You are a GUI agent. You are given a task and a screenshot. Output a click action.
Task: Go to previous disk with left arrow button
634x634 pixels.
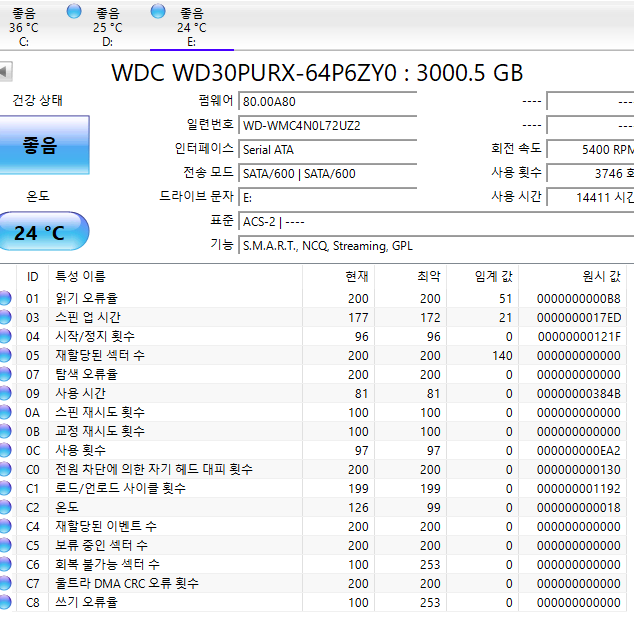(x=6, y=72)
